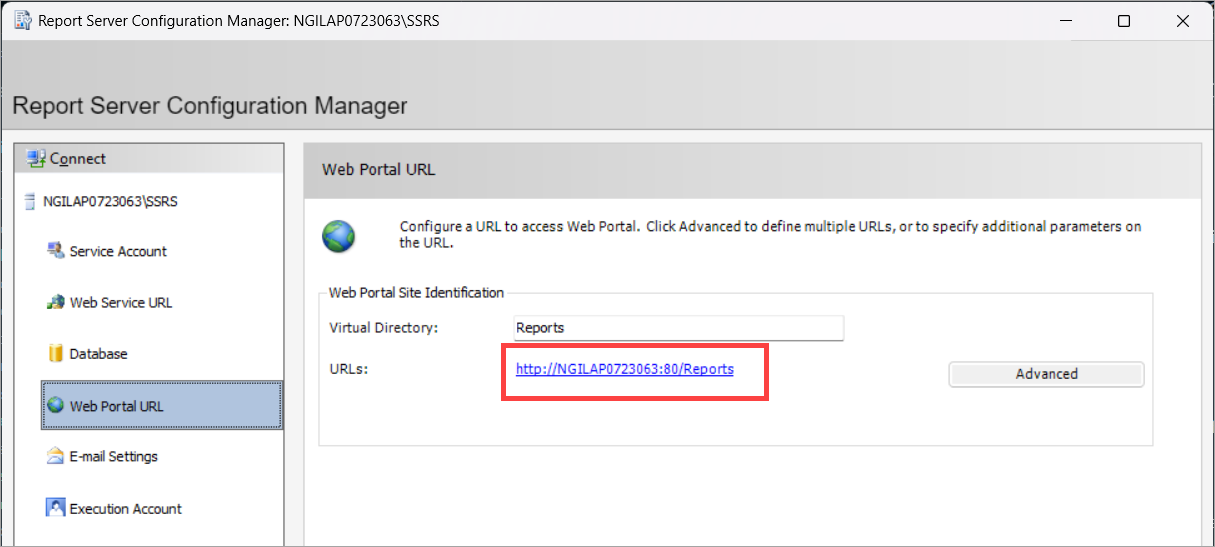
Task: Click the Execution Account icon
Action: tap(56, 508)
